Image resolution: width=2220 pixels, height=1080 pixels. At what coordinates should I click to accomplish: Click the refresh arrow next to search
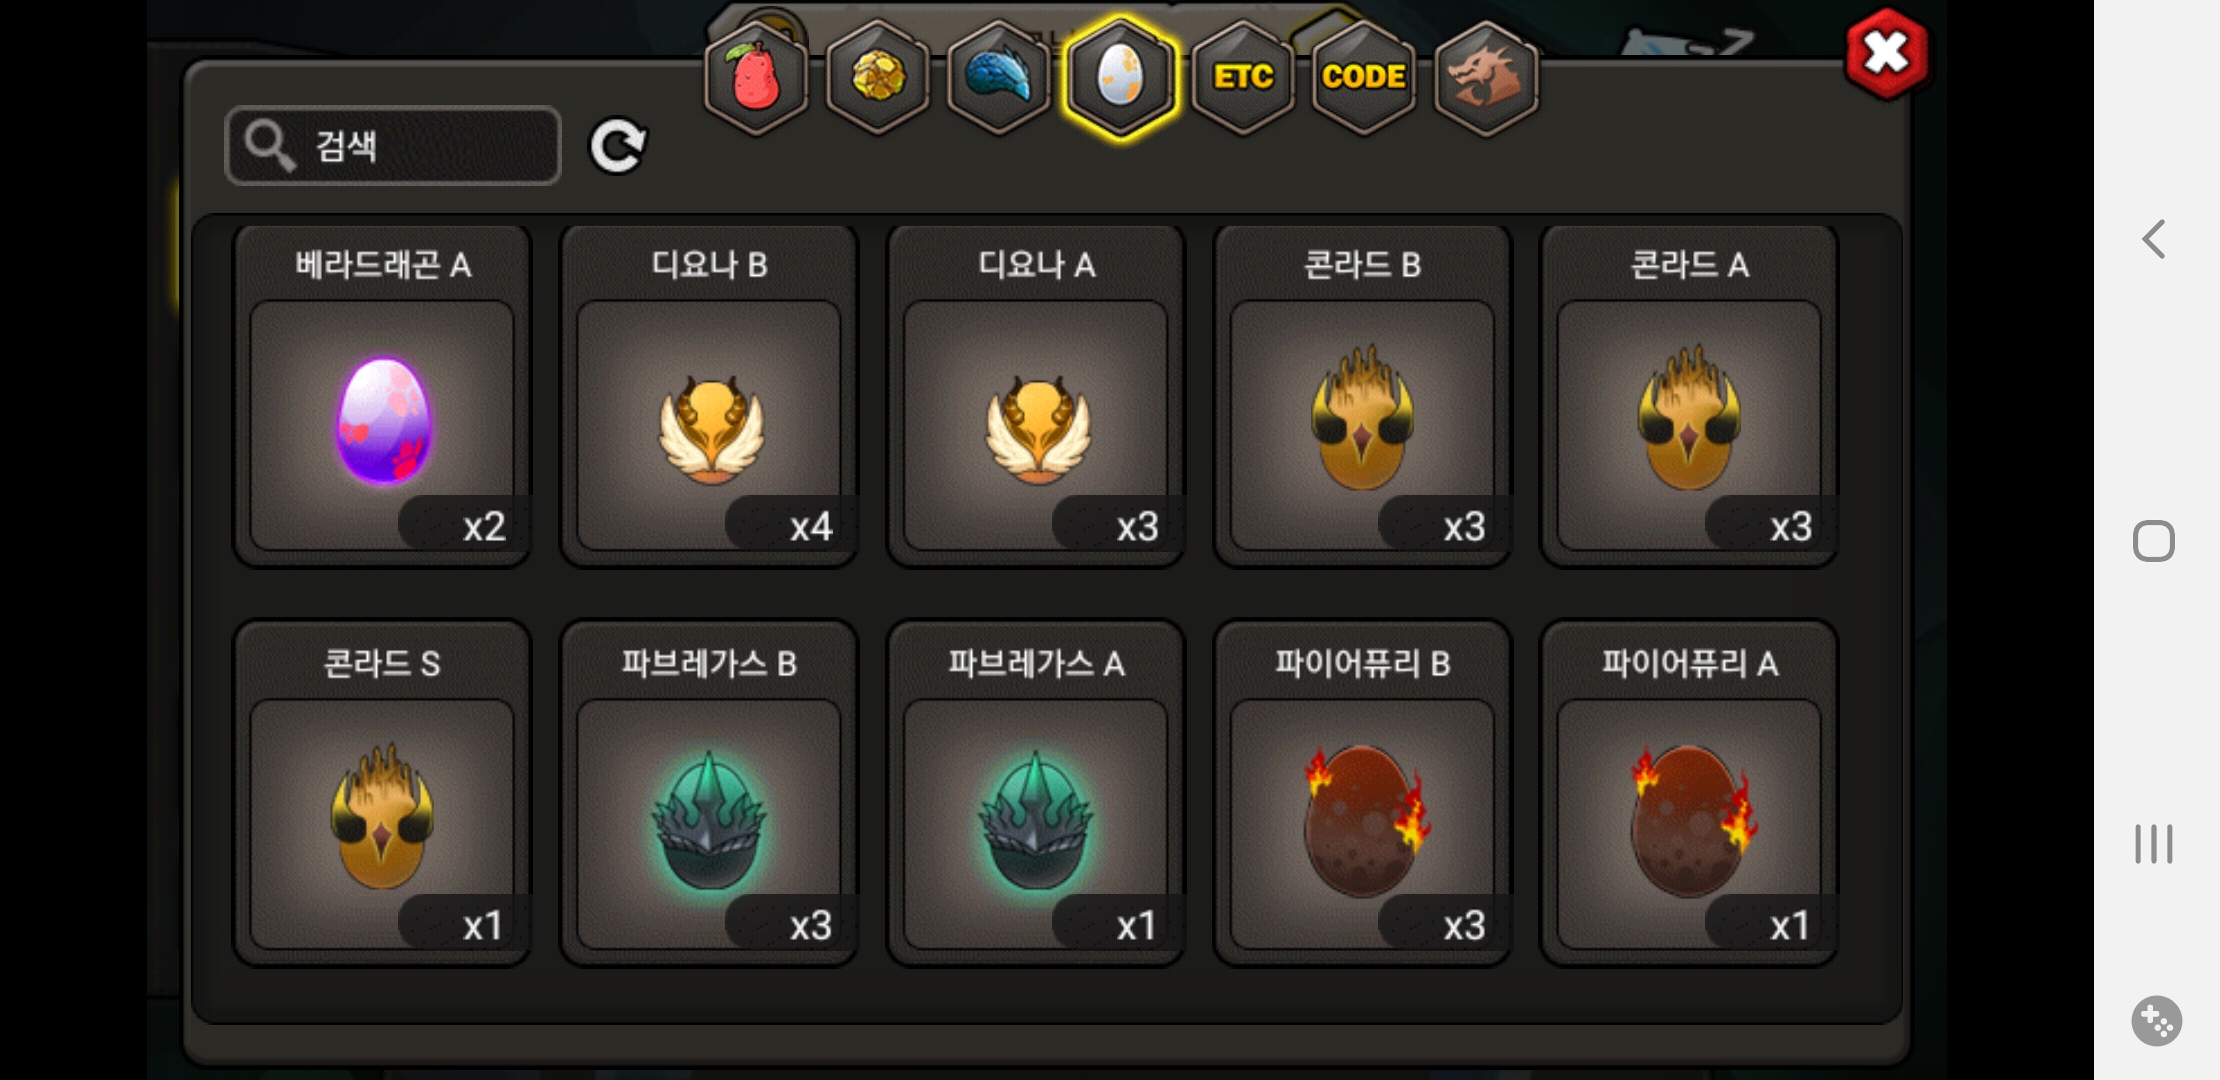[x=618, y=147]
